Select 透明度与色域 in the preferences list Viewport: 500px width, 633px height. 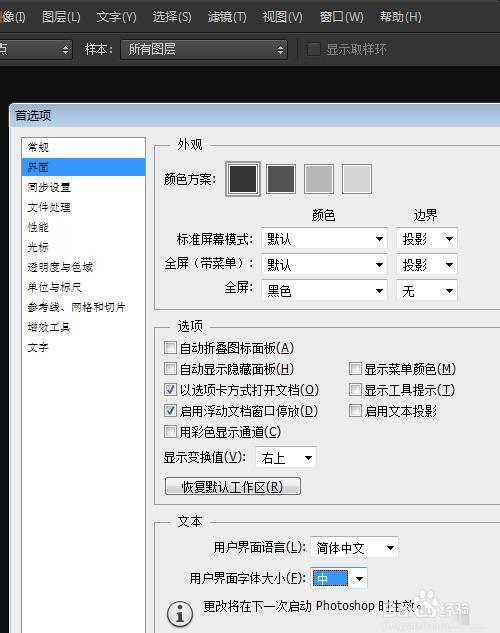[84, 267]
